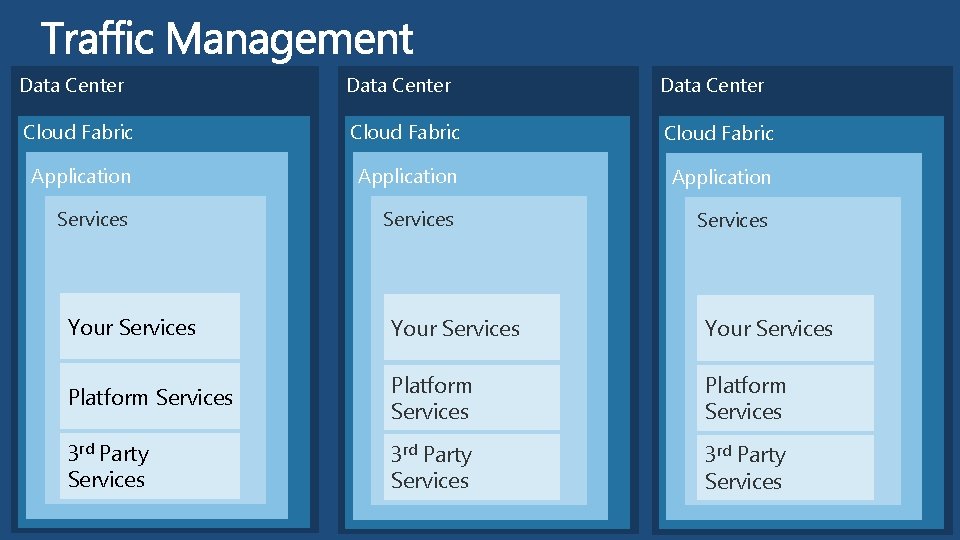
Task: Select the left Data Center label
Action: 72,85
